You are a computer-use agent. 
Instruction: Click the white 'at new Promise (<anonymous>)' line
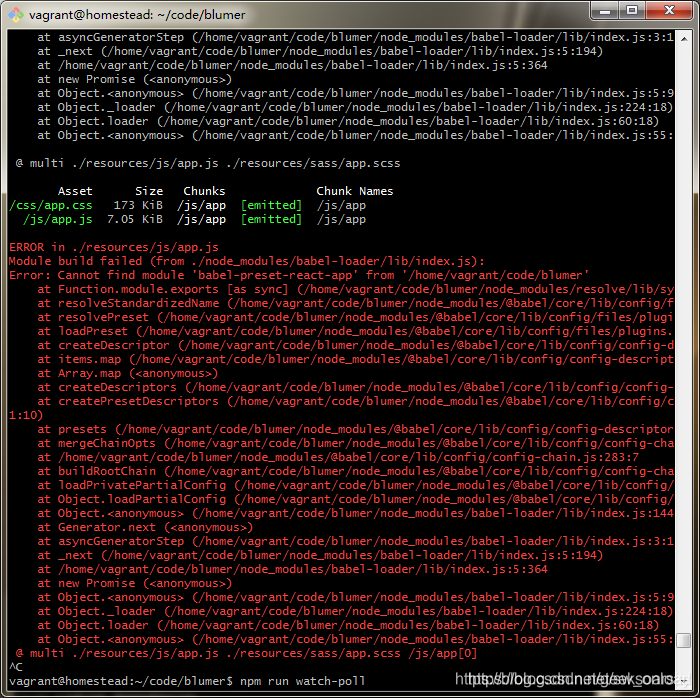[134, 79]
